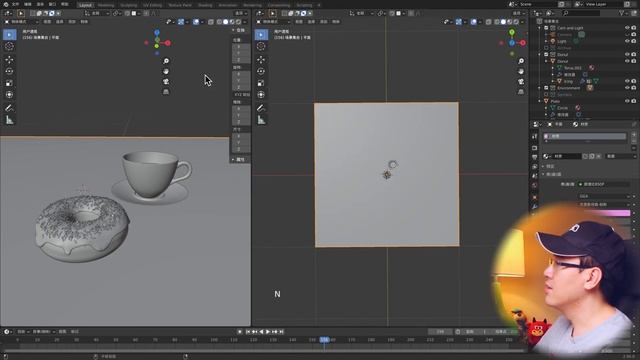The height and width of the screenshot is (360, 640).
Task: Jump to the timeline start frame
Action: pyautogui.click(x=248, y=332)
